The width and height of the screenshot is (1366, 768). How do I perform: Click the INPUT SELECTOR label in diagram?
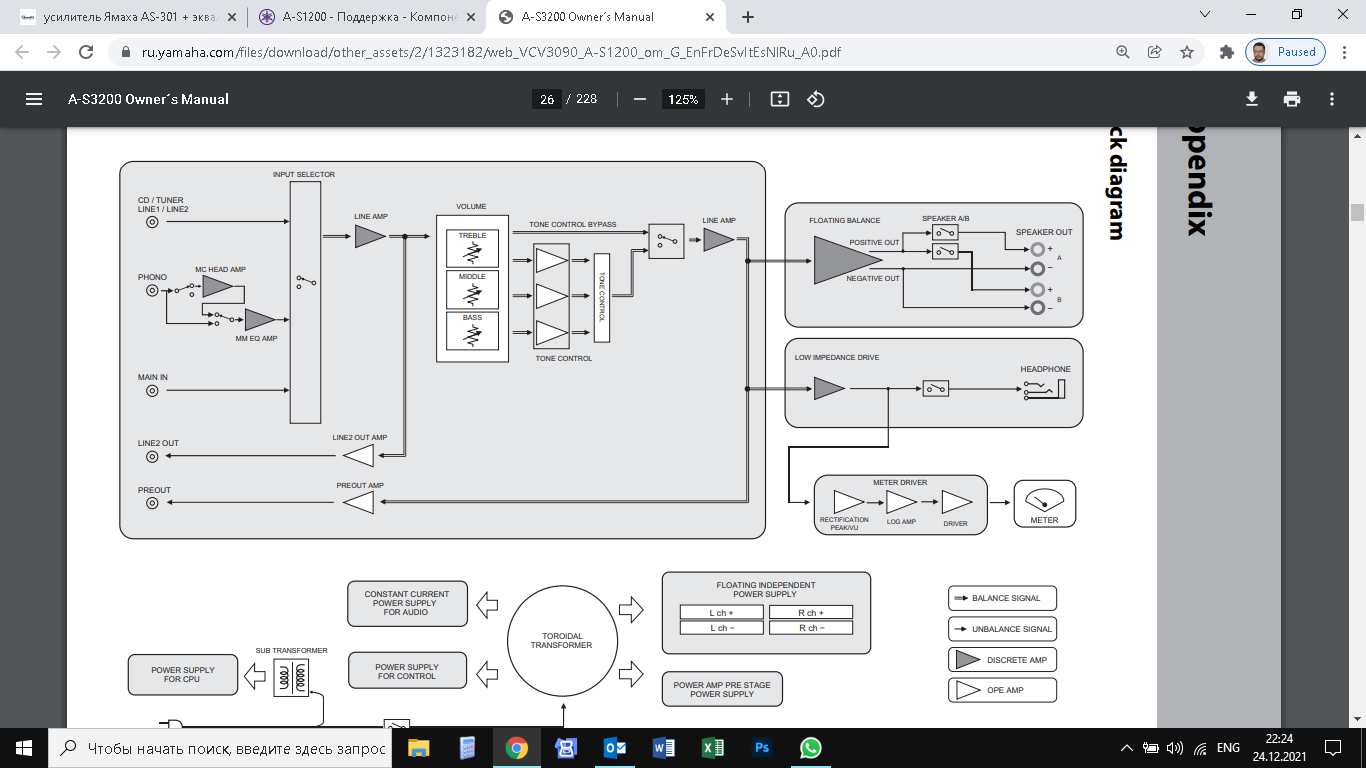pos(304,175)
